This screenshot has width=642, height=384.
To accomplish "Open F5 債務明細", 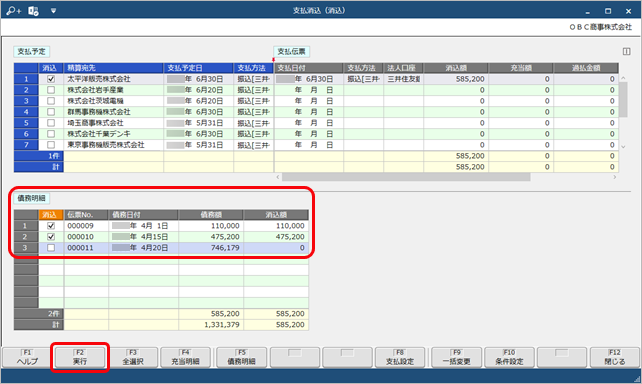I will click(x=242, y=357).
